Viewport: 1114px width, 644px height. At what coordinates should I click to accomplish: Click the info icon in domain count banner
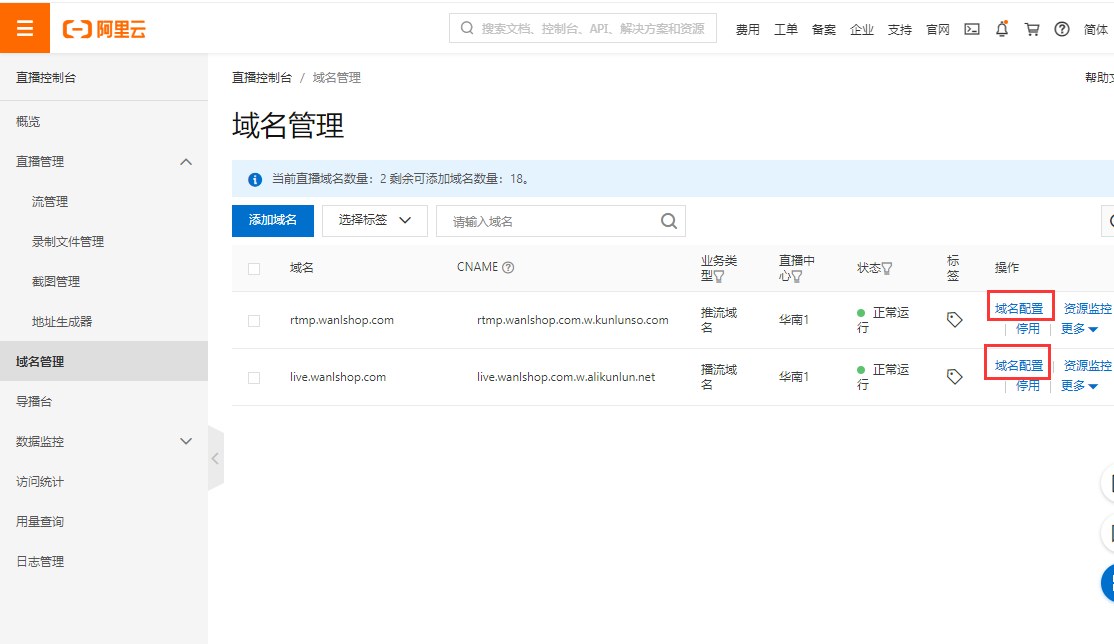click(254, 179)
